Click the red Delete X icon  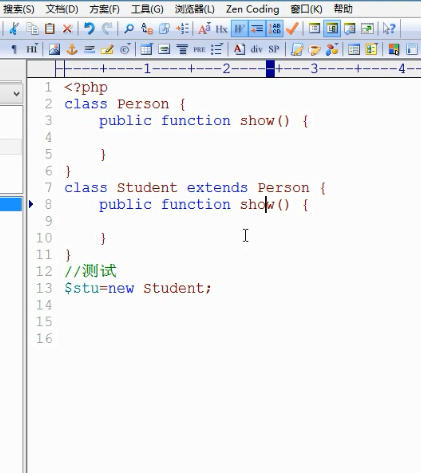pyautogui.click(x=67, y=29)
